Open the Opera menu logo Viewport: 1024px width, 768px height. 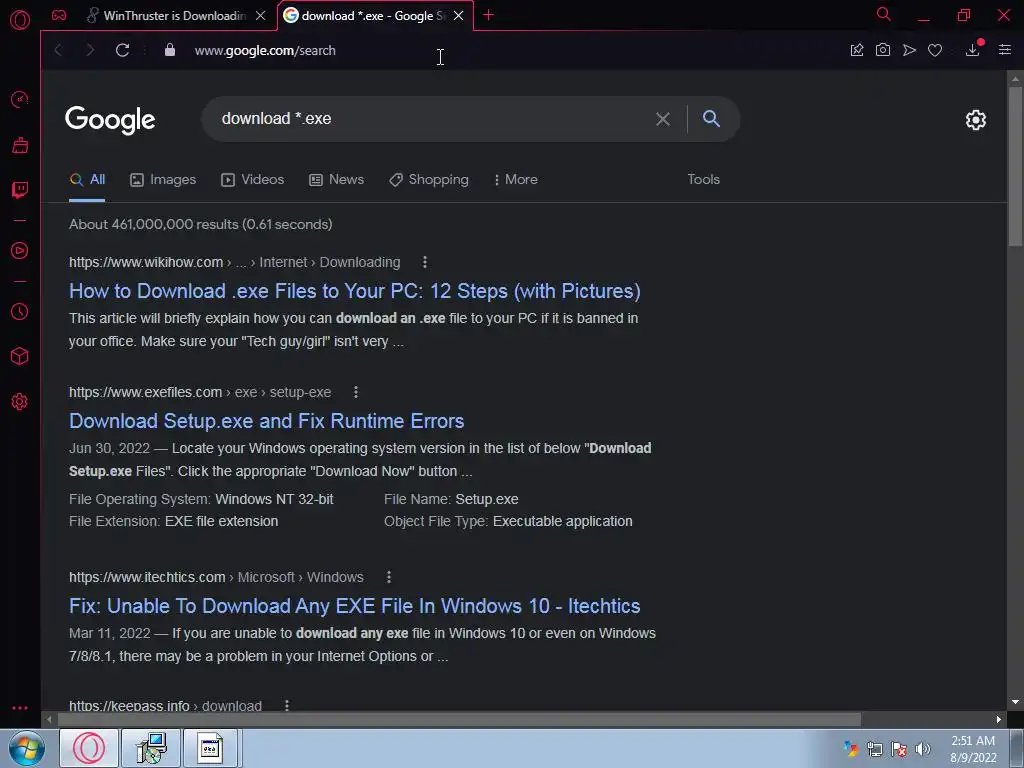coord(20,20)
